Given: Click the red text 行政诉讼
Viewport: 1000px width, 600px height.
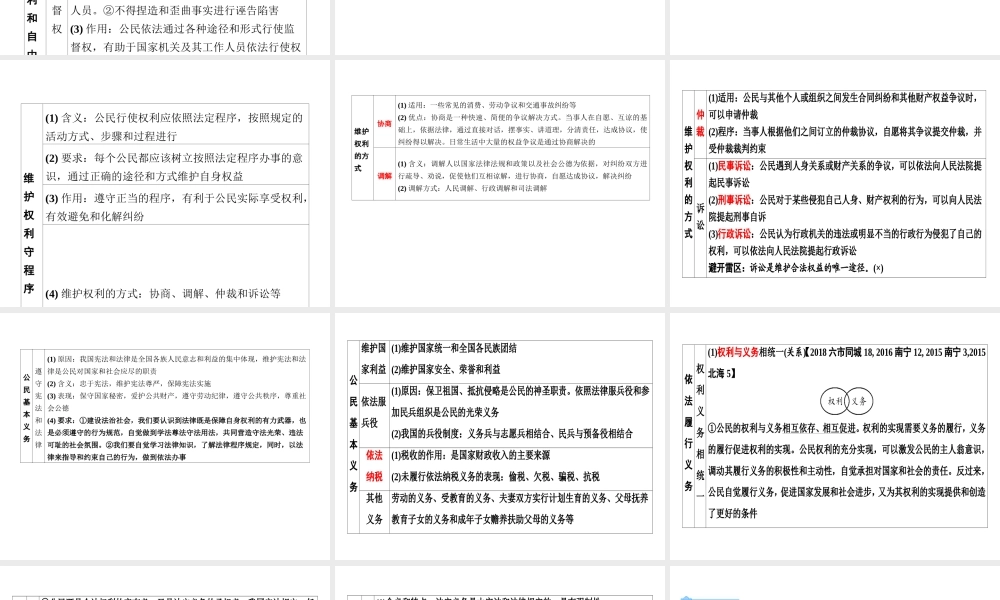Looking at the screenshot, I should coord(734,234).
